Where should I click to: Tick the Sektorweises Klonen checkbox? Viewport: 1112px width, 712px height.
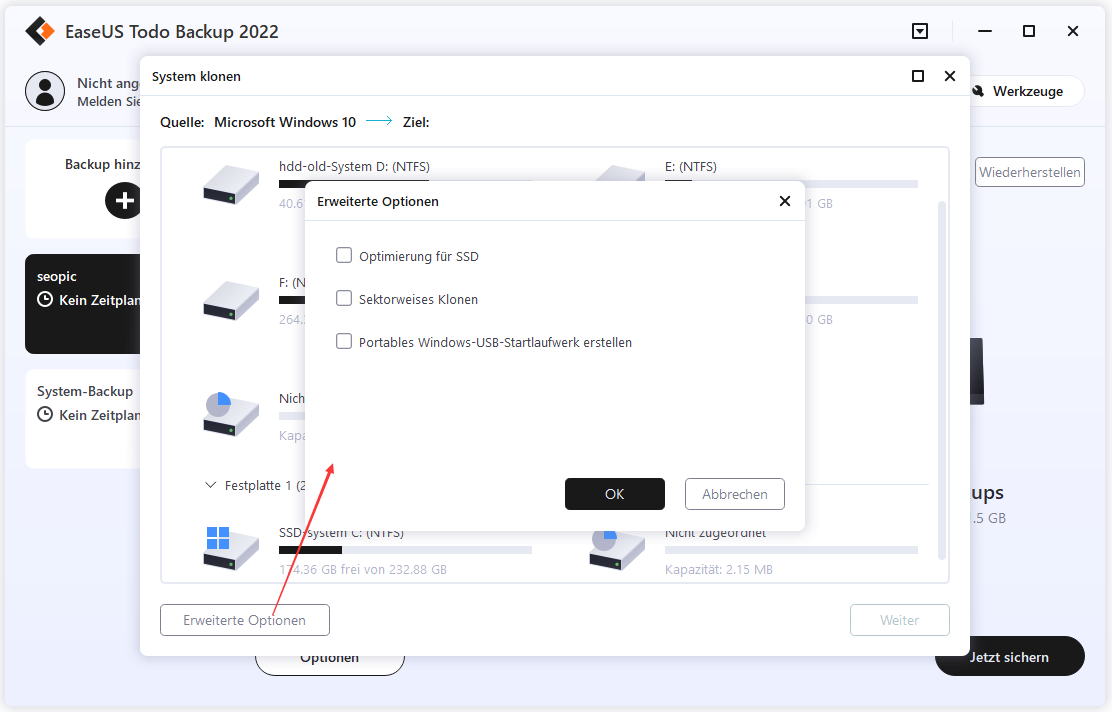click(x=344, y=299)
